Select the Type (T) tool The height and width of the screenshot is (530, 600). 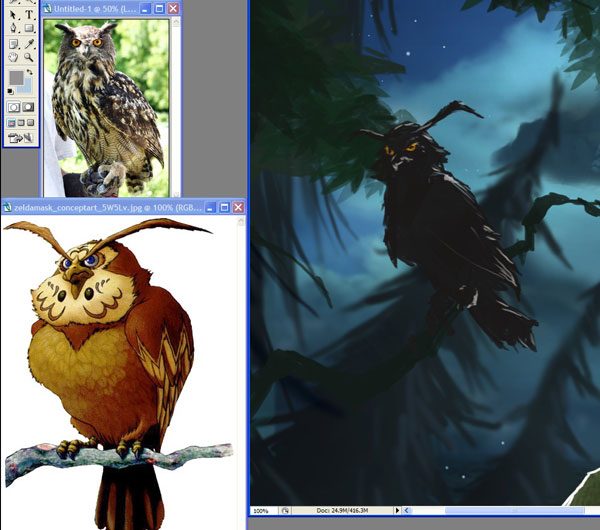[29, 15]
